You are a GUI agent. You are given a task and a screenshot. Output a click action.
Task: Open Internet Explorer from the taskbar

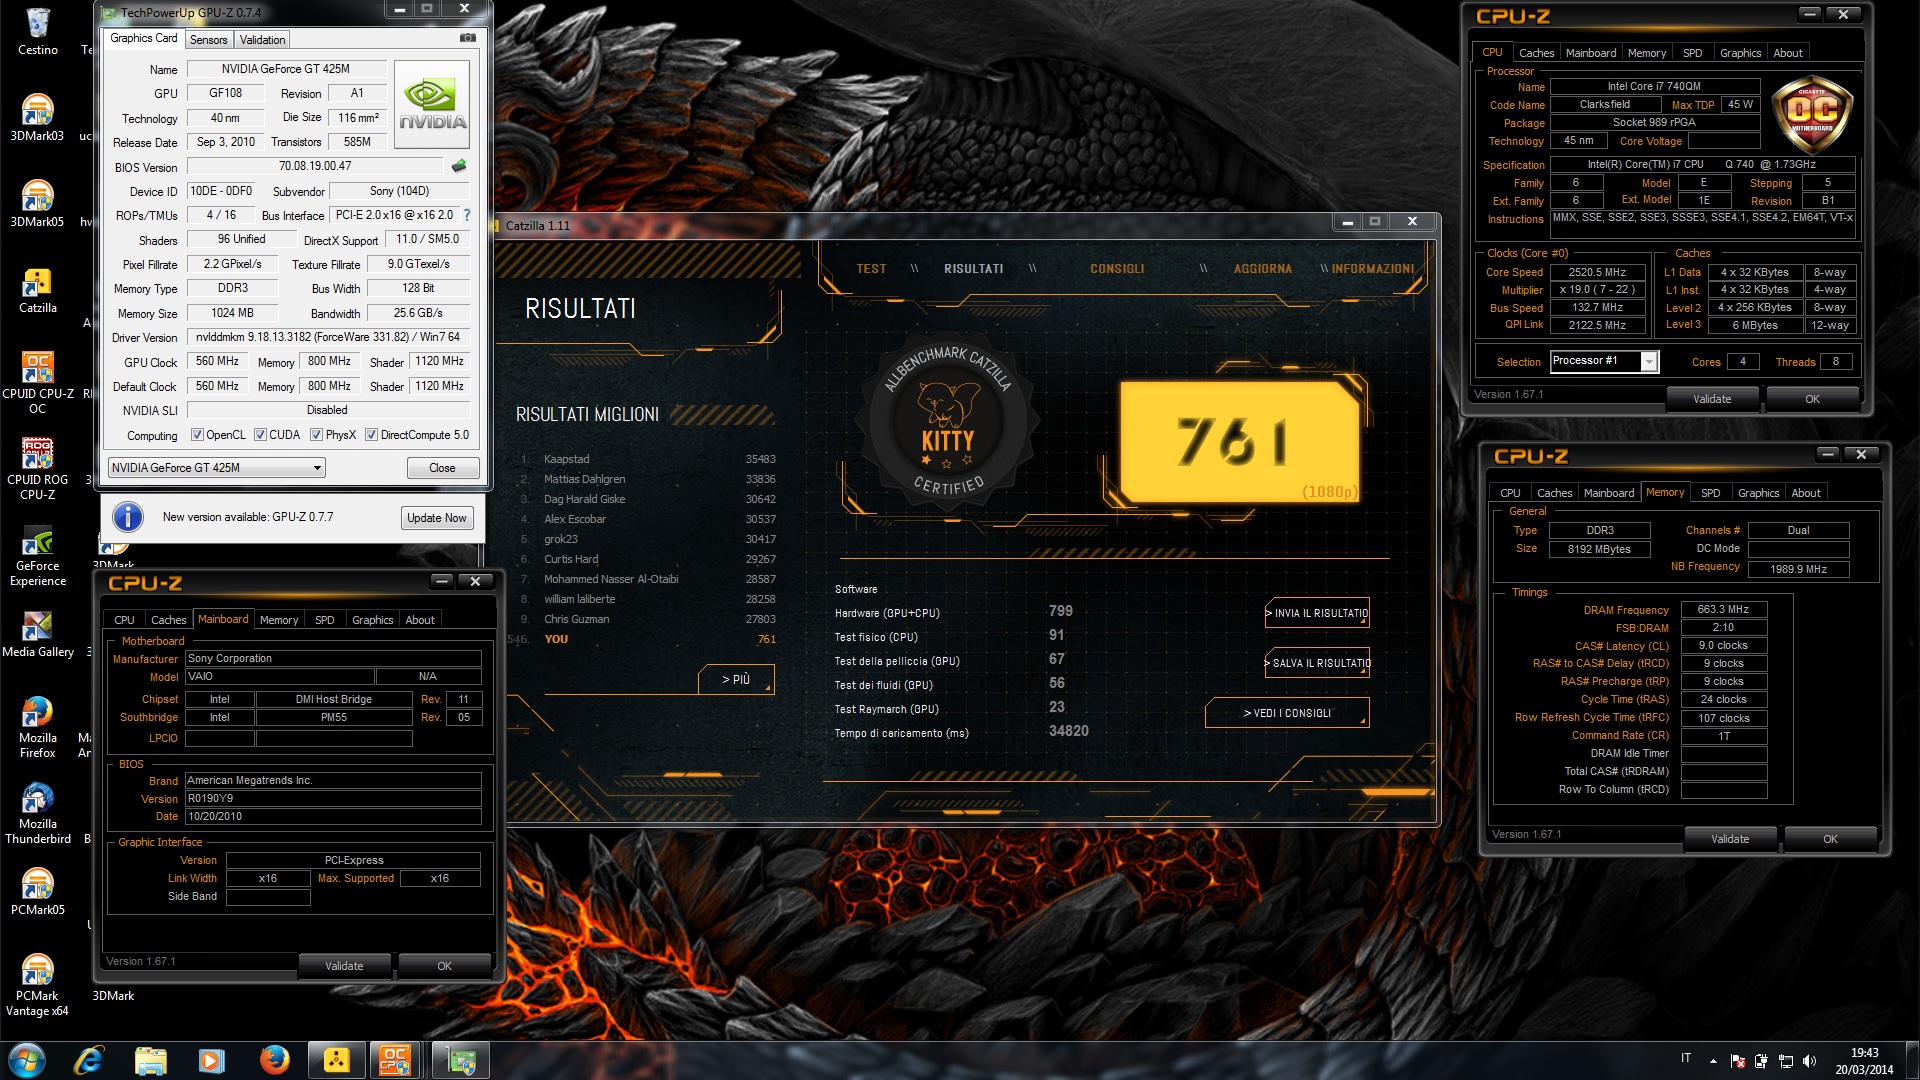point(88,1060)
